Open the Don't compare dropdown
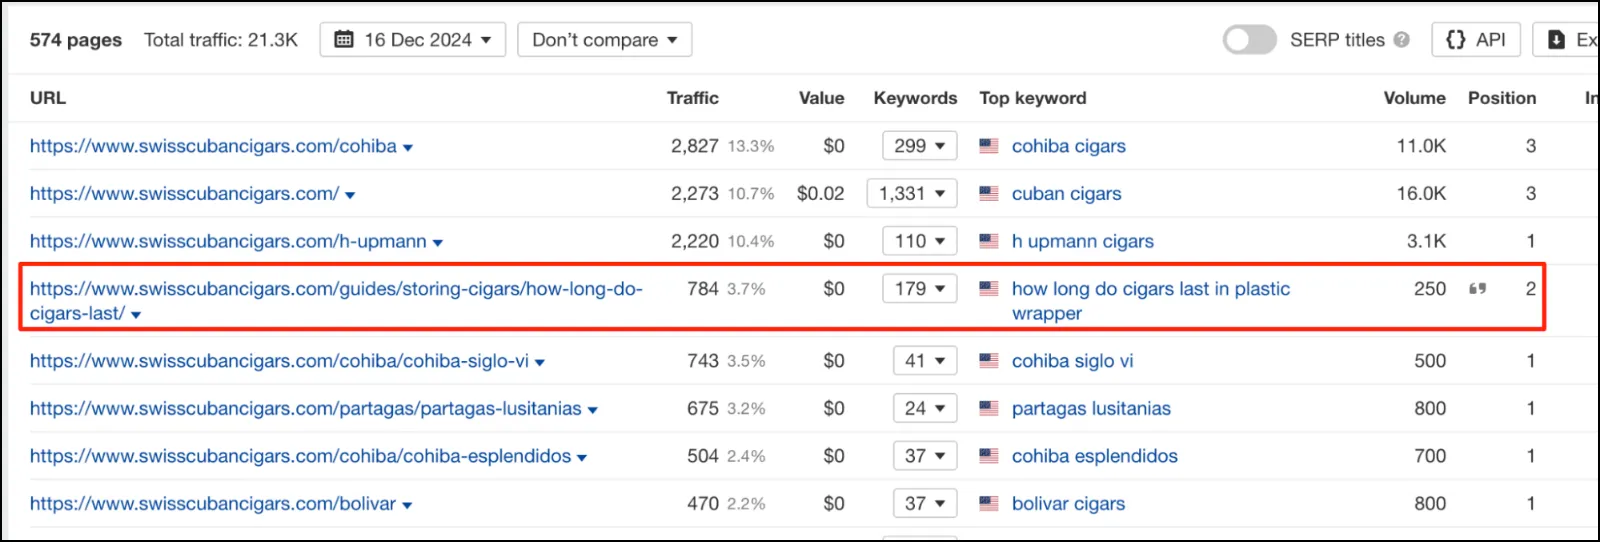 [605, 40]
